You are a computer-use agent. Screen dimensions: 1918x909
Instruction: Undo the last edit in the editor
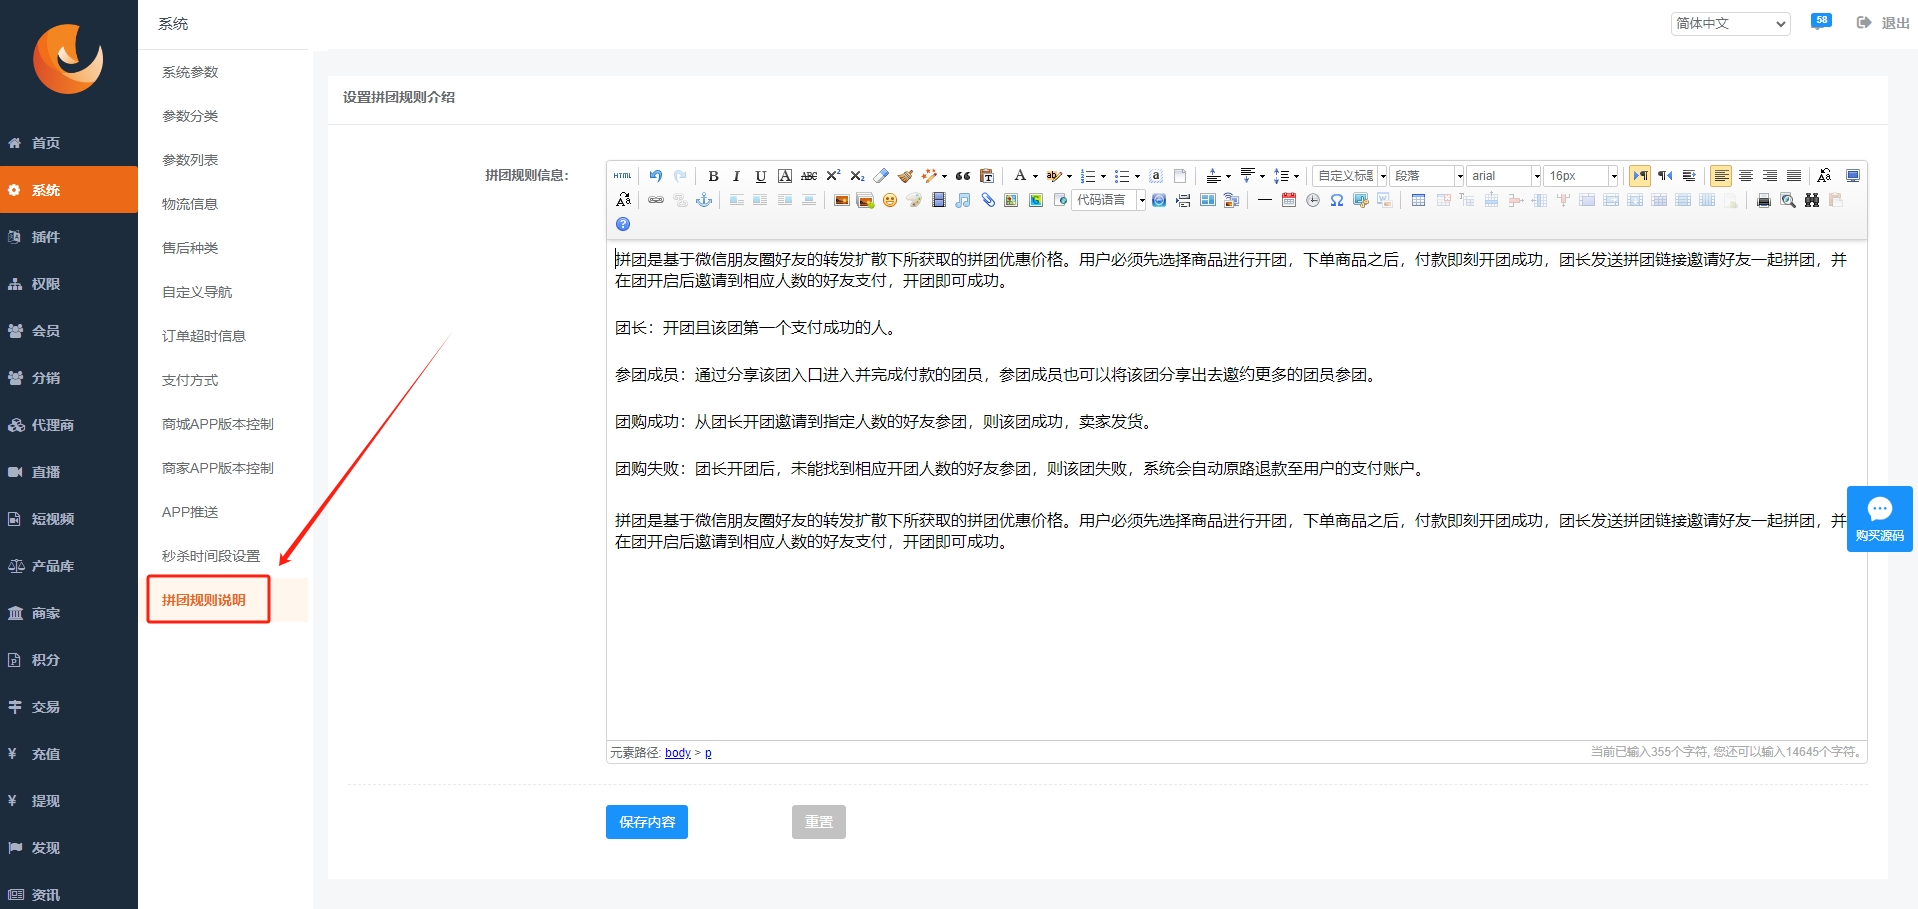point(656,176)
